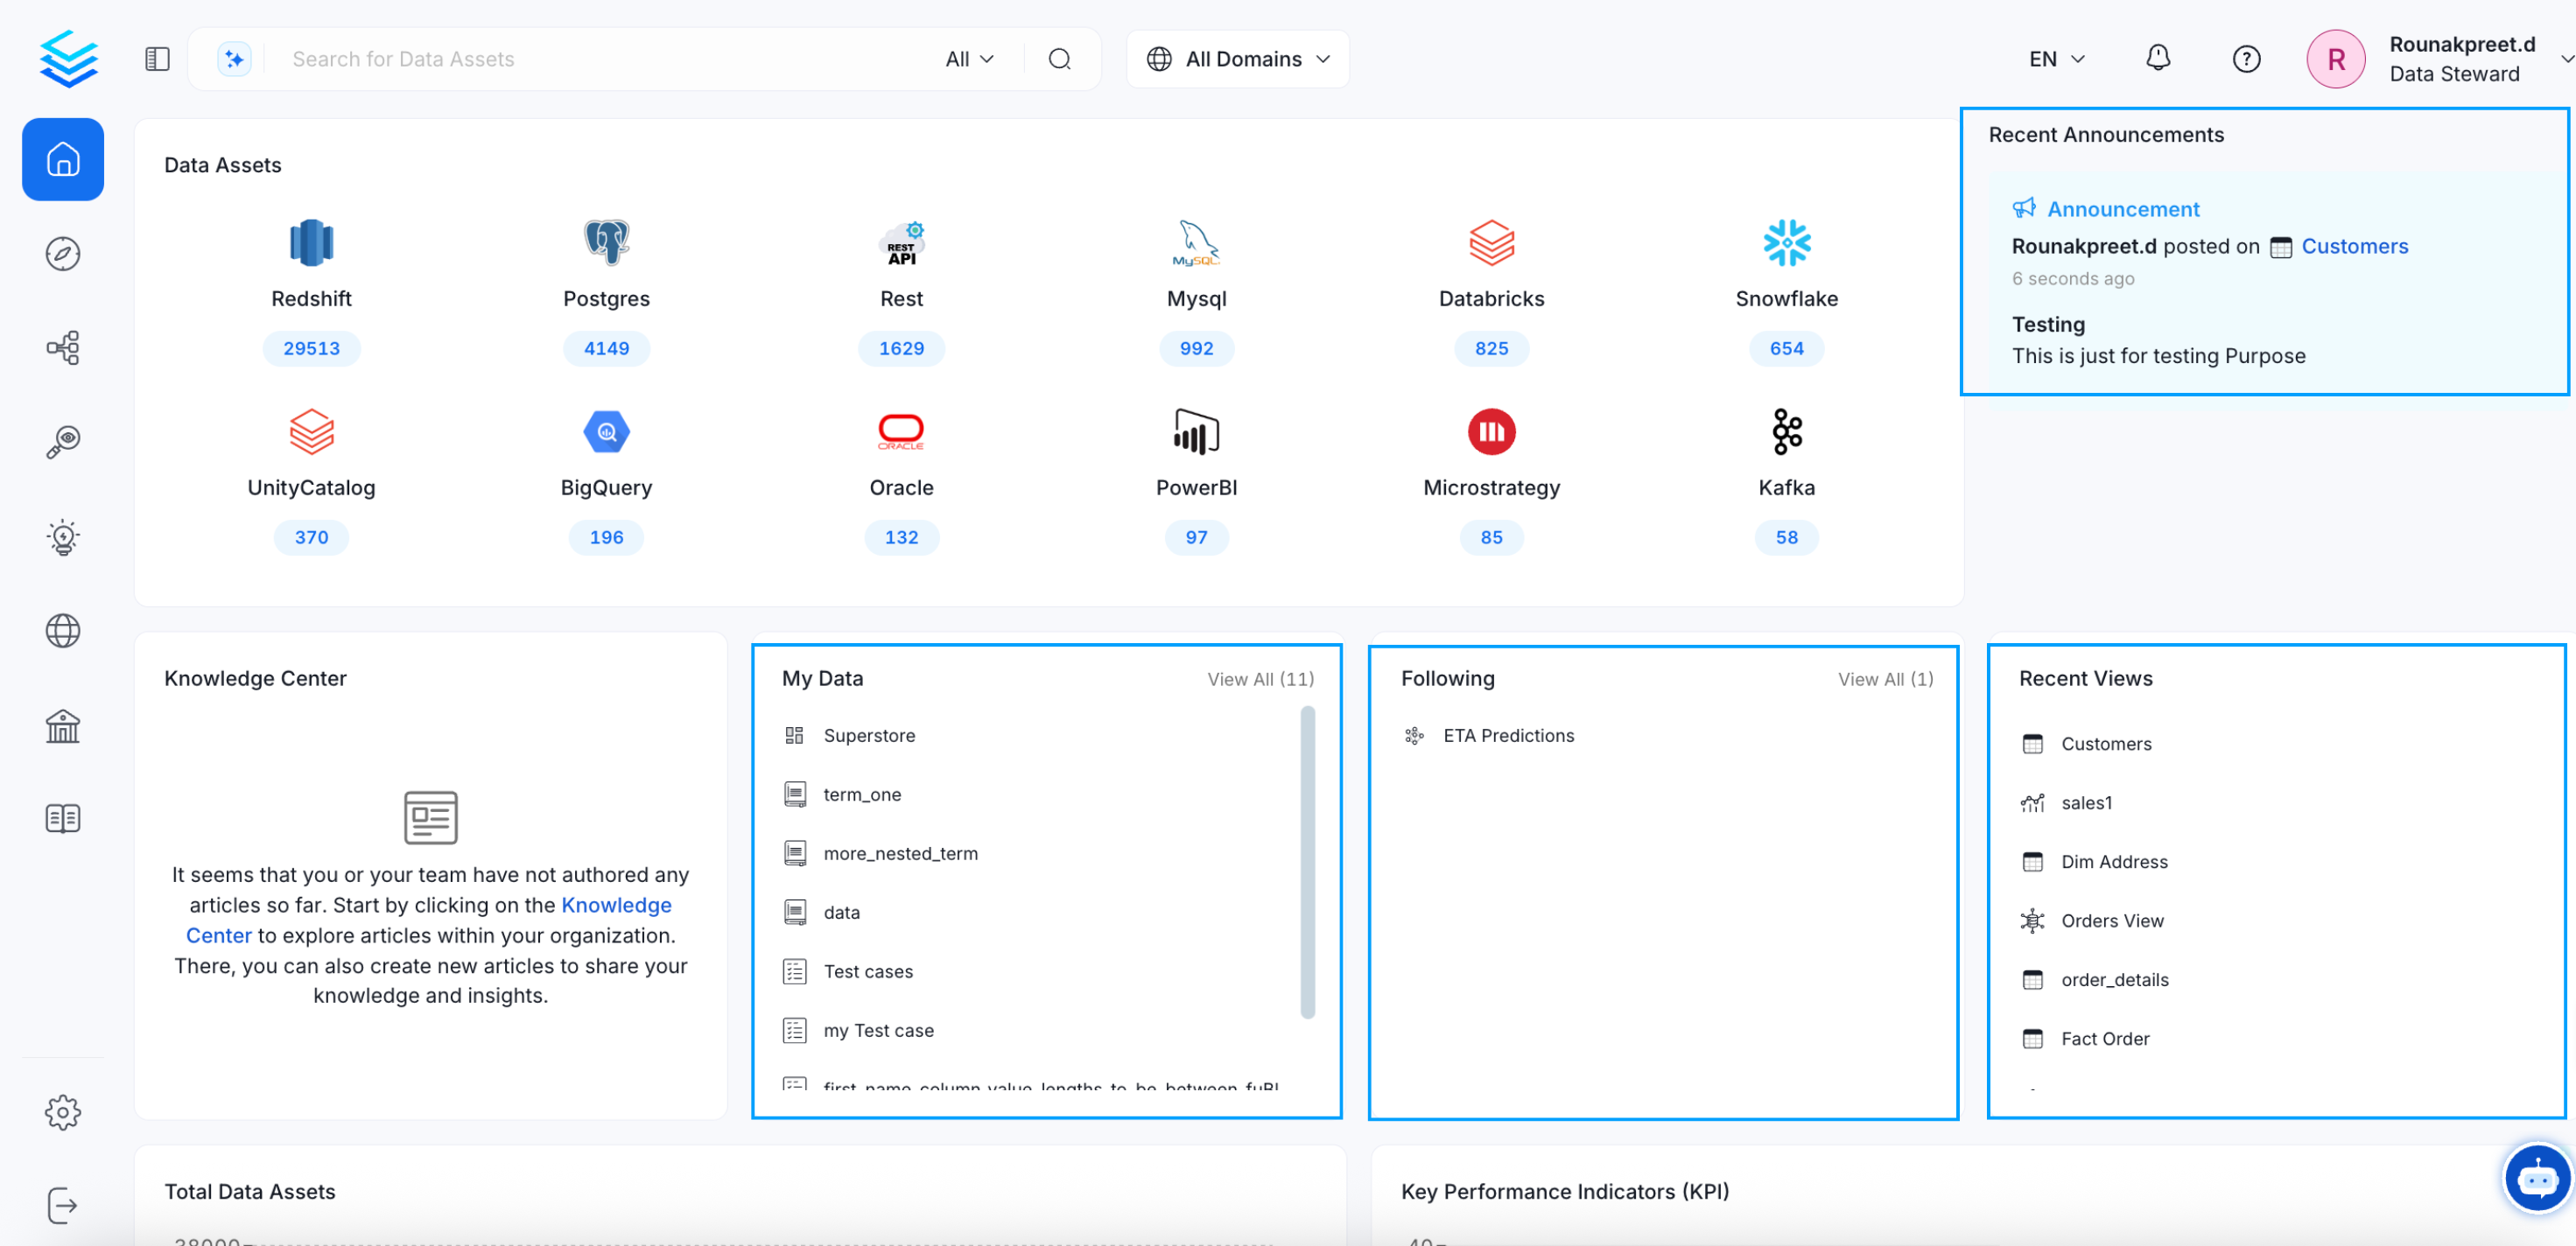Open the EN language dropdown

tap(2056, 59)
